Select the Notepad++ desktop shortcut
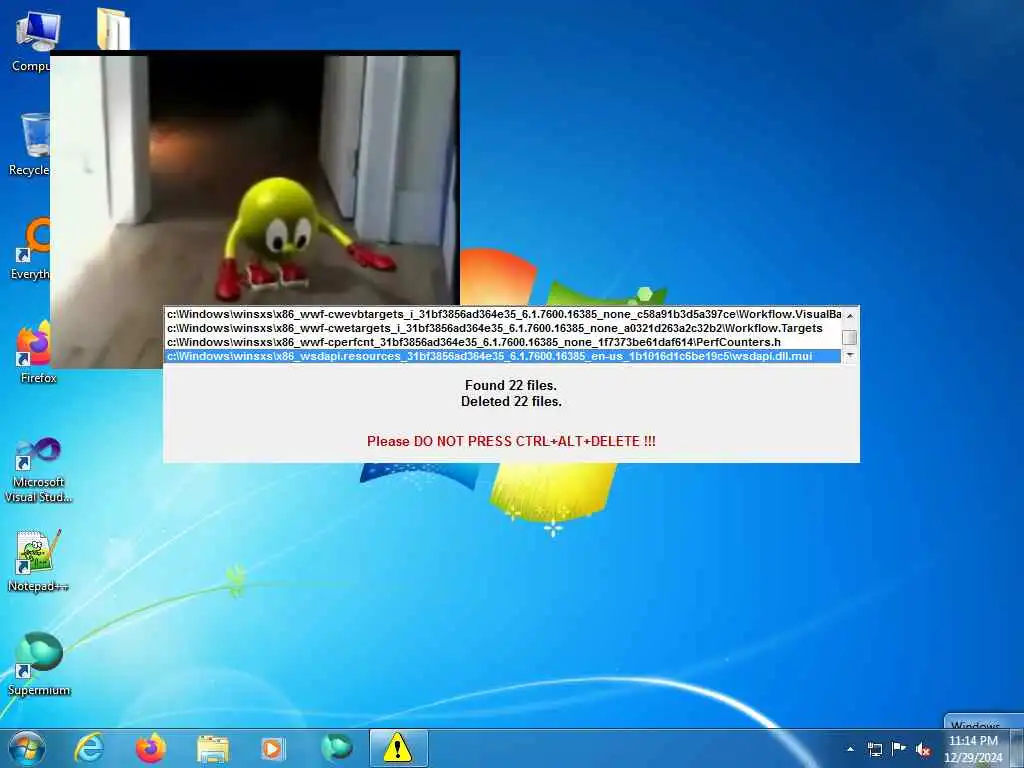 (38, 560)
